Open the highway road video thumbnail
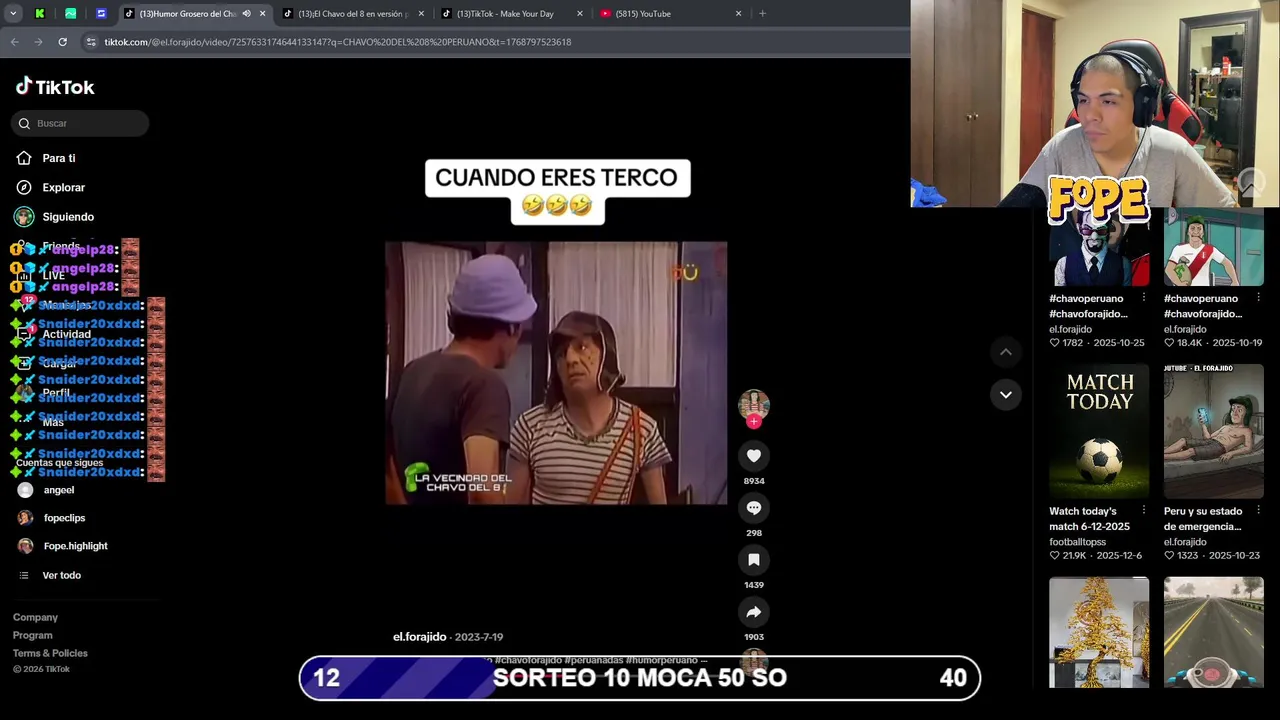1280x720 pixels. coord(1213,632)
